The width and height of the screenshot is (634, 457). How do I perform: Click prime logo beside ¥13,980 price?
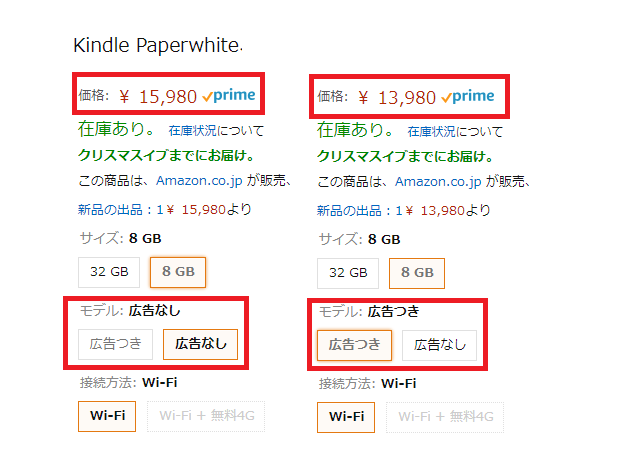468,97
